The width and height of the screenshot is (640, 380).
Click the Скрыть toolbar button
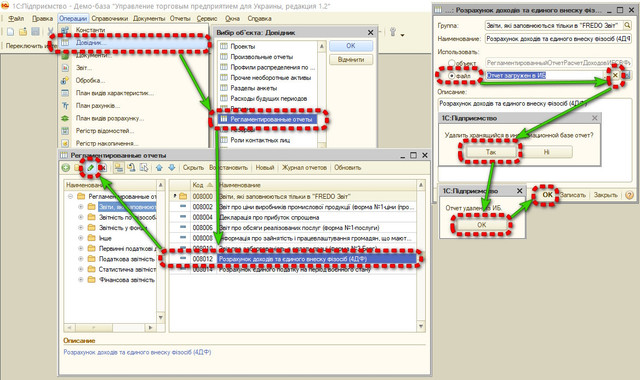pos(193,168)
